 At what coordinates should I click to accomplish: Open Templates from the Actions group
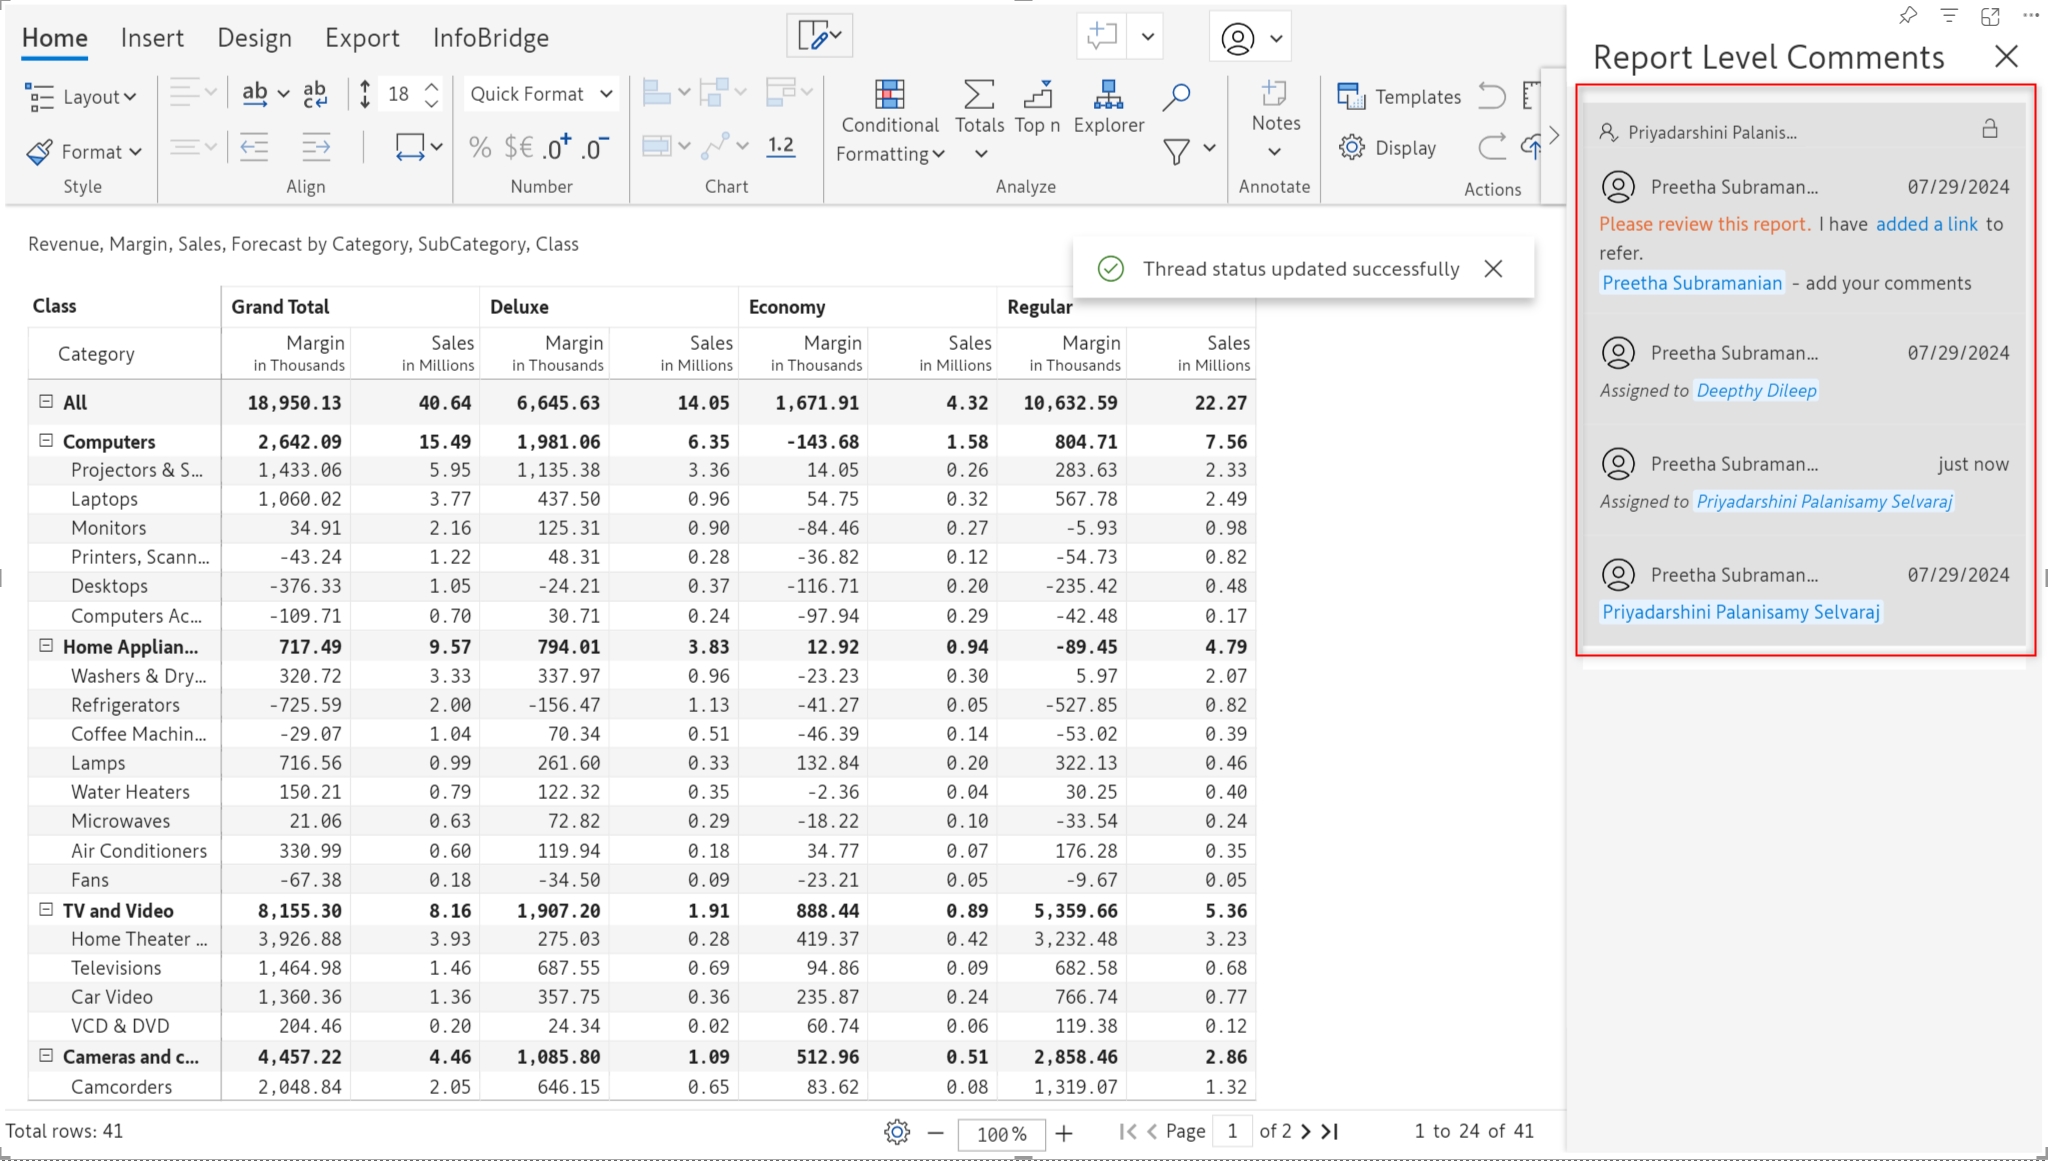(x=1399, y=96)
